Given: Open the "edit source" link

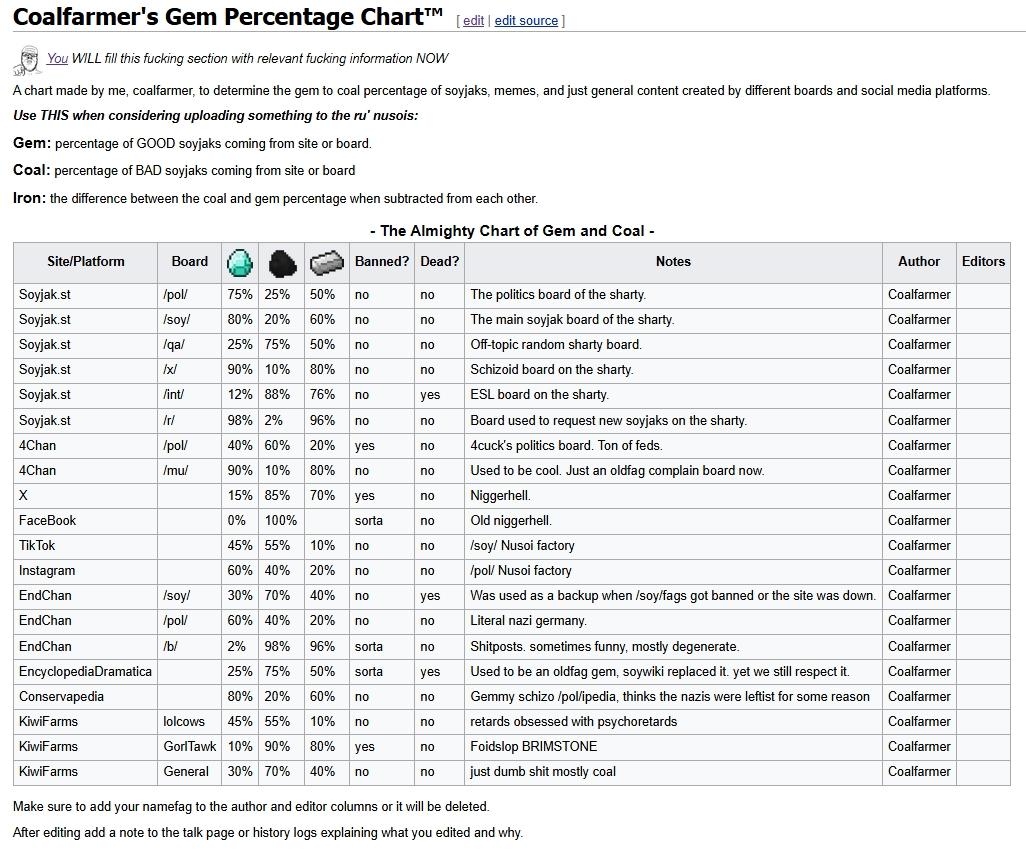Looking at the screenshot, I should [526, 20].
